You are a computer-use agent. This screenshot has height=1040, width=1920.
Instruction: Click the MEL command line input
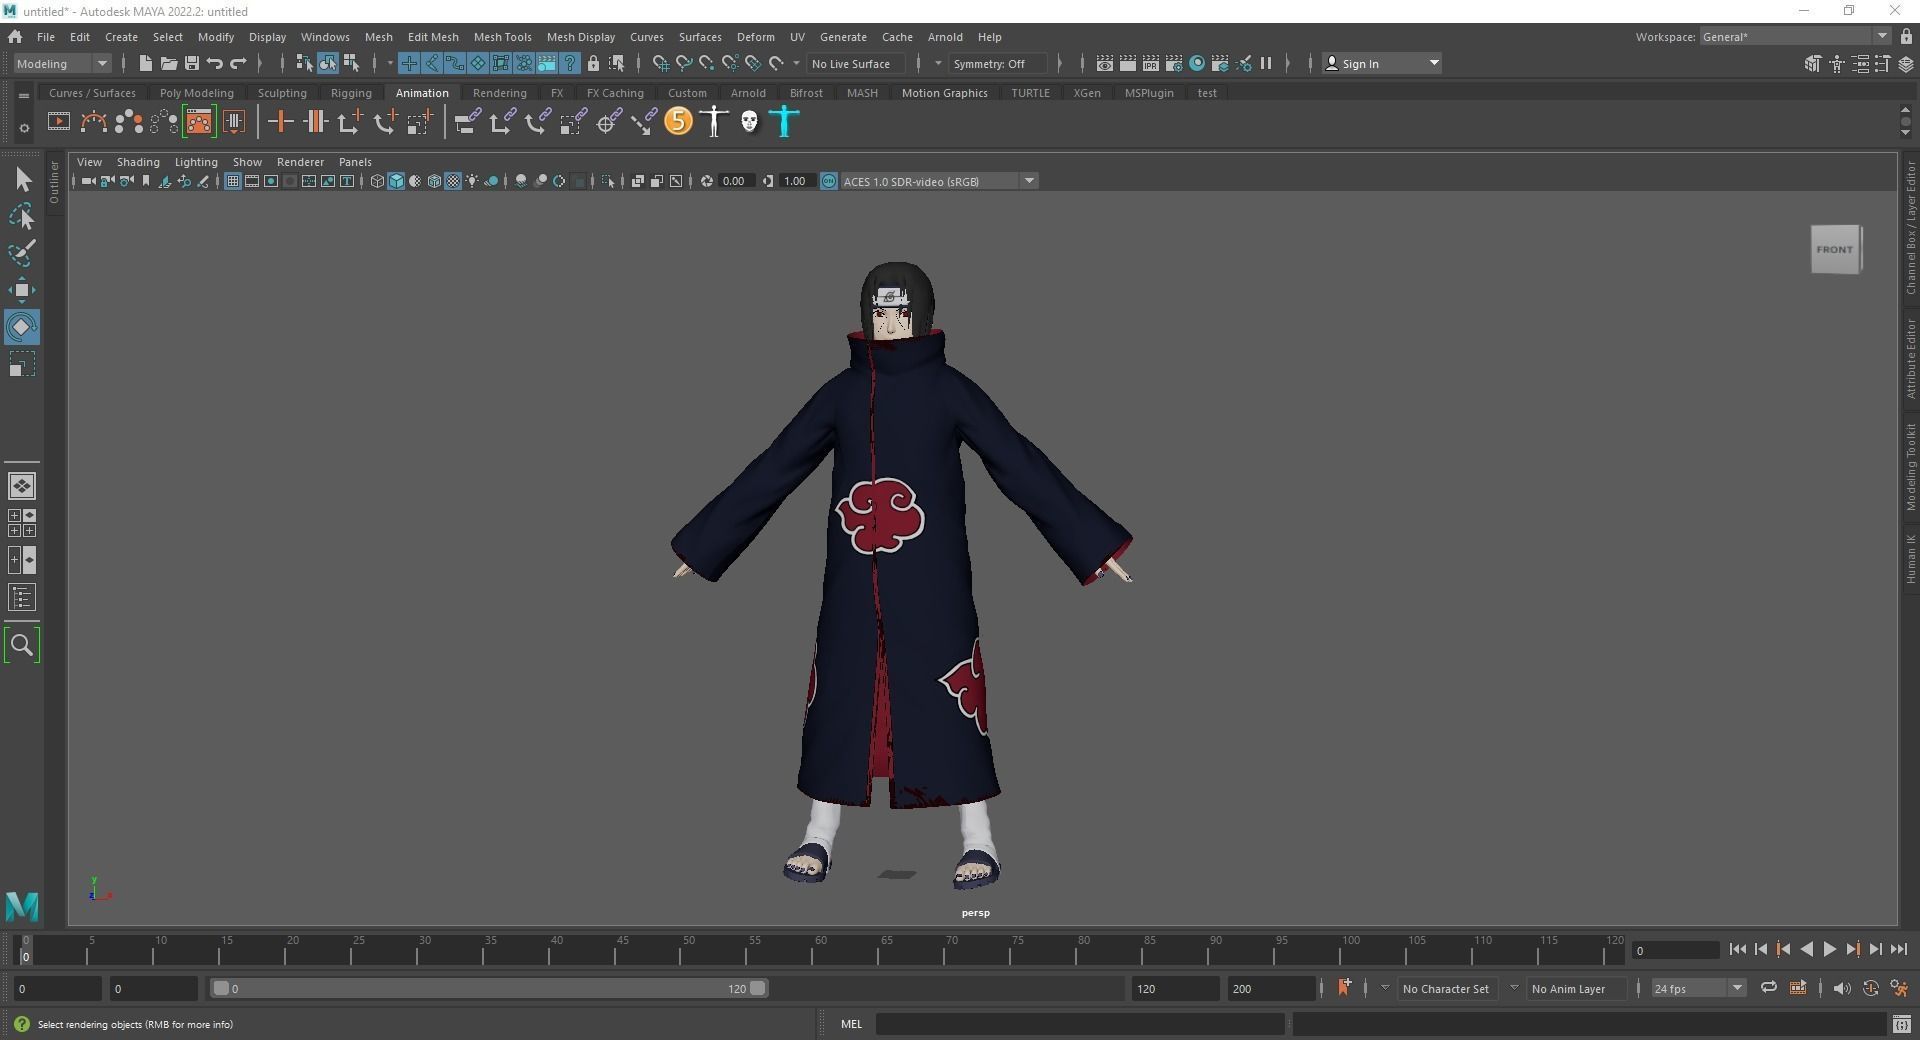1080,1024
